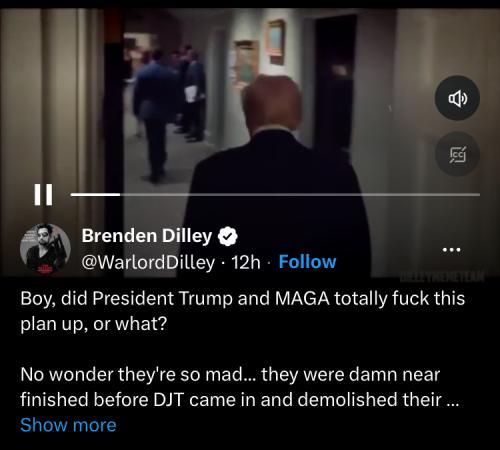Viewport: 500px width, 450px height.
Task: Open the post via the 12h timestamp
Action: (x=246, y=262)
